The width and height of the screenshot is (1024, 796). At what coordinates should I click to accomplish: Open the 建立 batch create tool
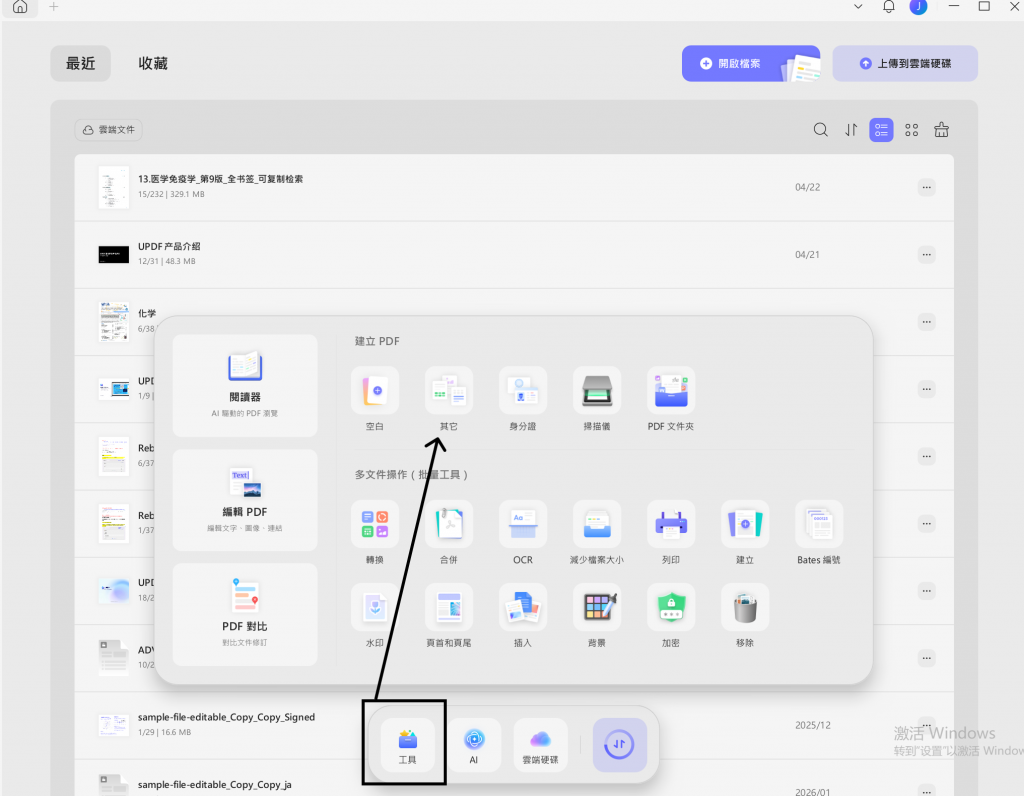pyautogui.click(x=745, y=524)
